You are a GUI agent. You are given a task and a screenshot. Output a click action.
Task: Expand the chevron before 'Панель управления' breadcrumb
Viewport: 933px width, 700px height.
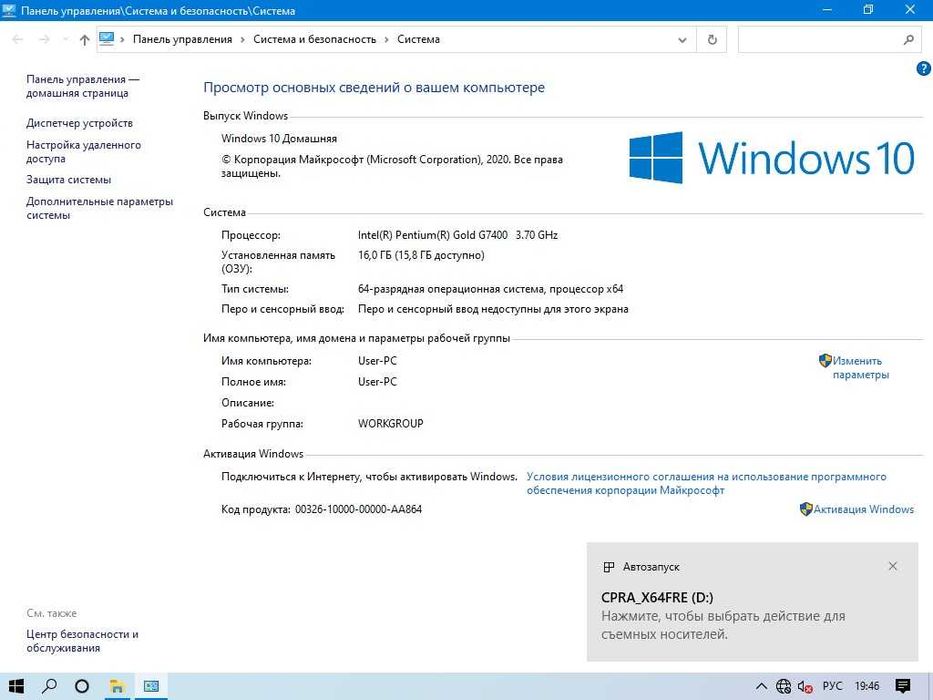[123, 40]
